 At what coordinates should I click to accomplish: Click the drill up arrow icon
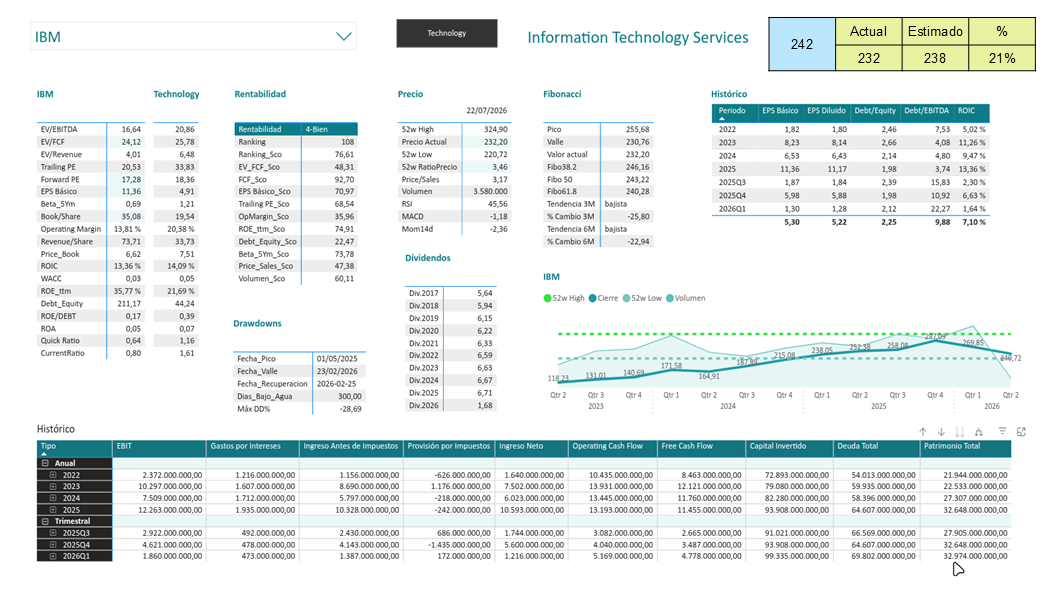pos(922,432)
